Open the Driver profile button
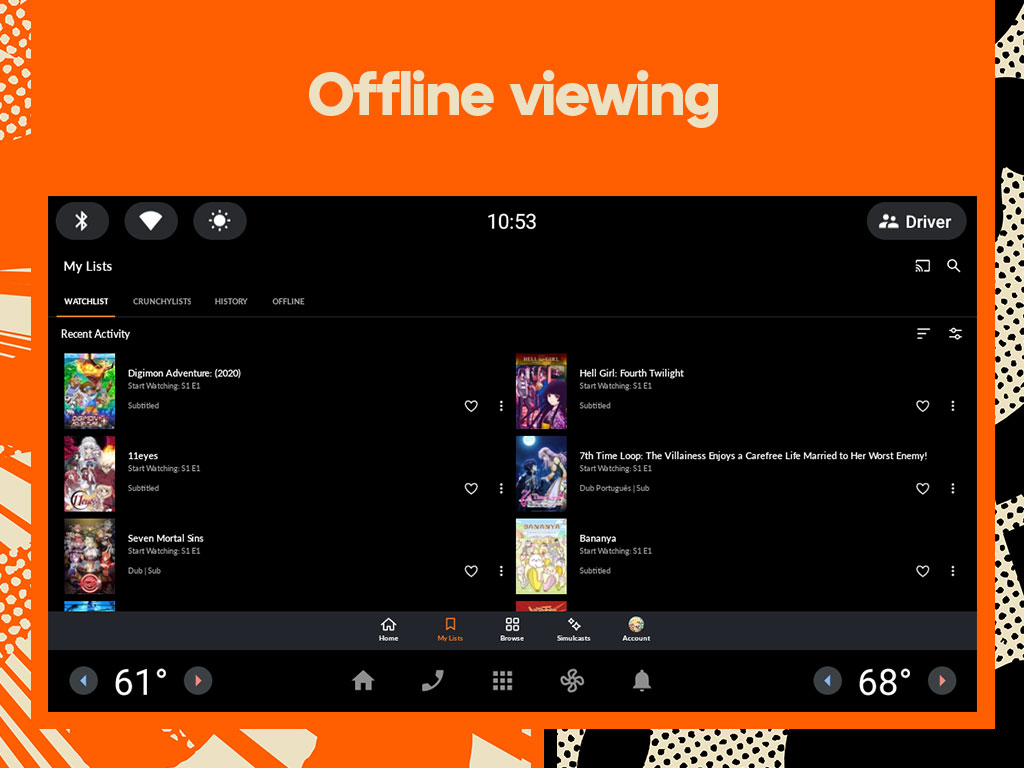Viewport: 1024px width, 768px height. (916, 221)
